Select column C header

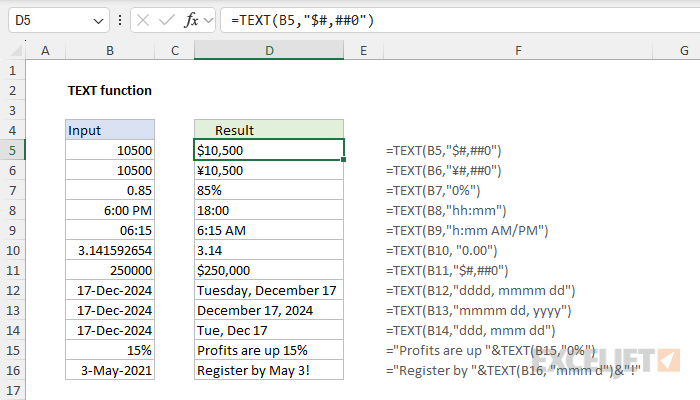point(175,50)
